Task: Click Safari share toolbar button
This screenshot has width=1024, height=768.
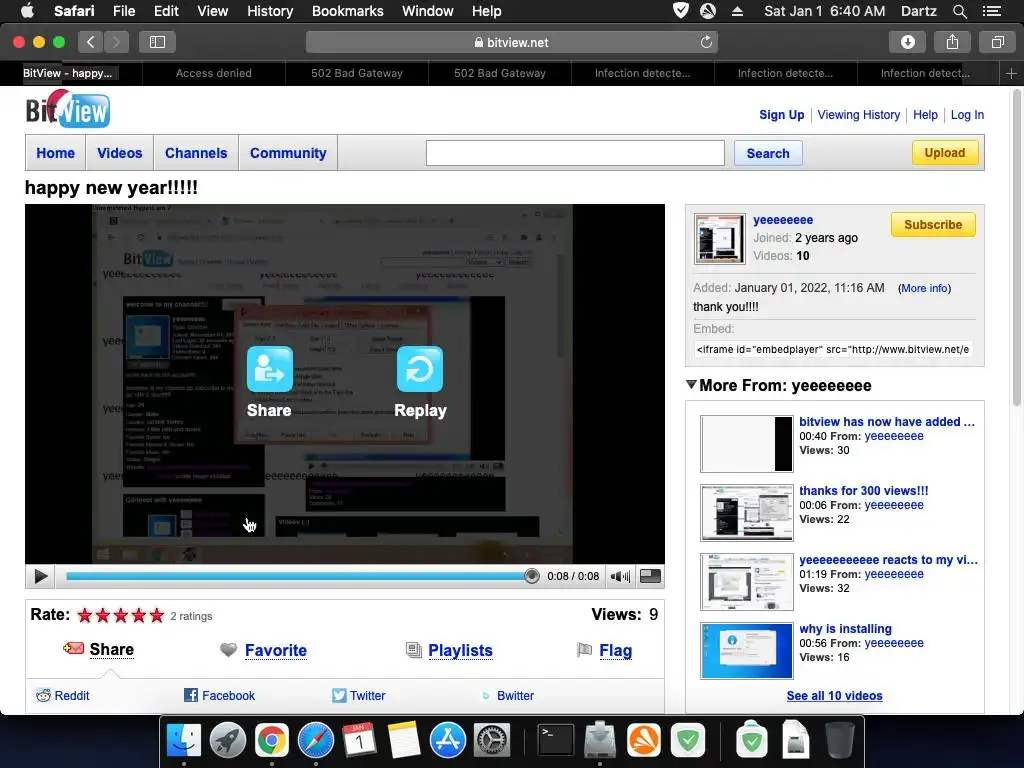Action: [x=952, y=42]
